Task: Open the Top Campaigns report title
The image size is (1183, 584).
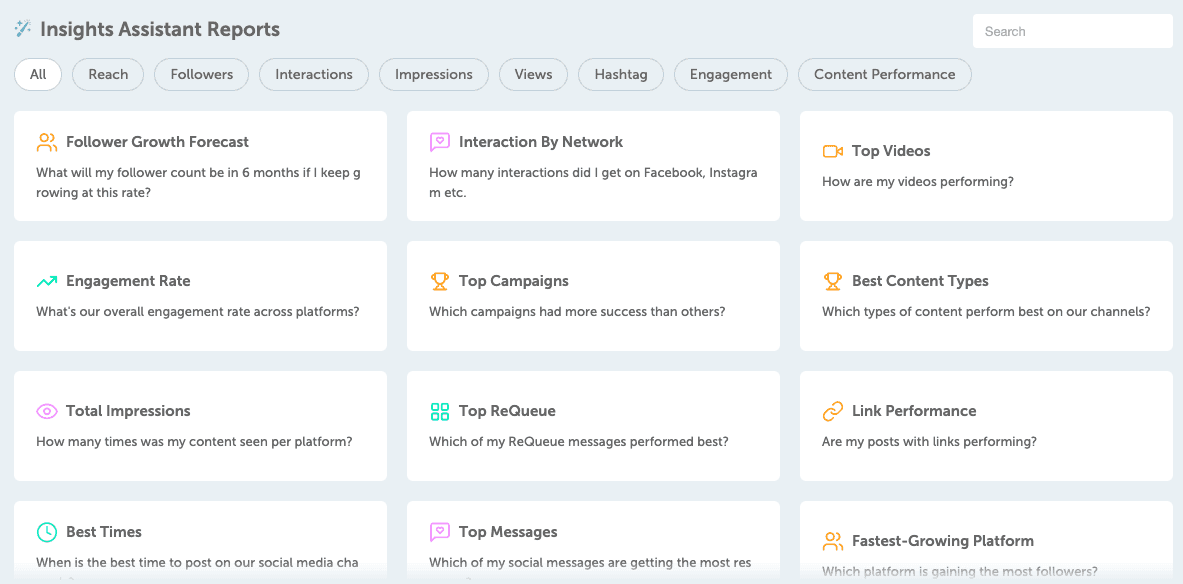Action: pyautogui.click(x=514, y=281)
